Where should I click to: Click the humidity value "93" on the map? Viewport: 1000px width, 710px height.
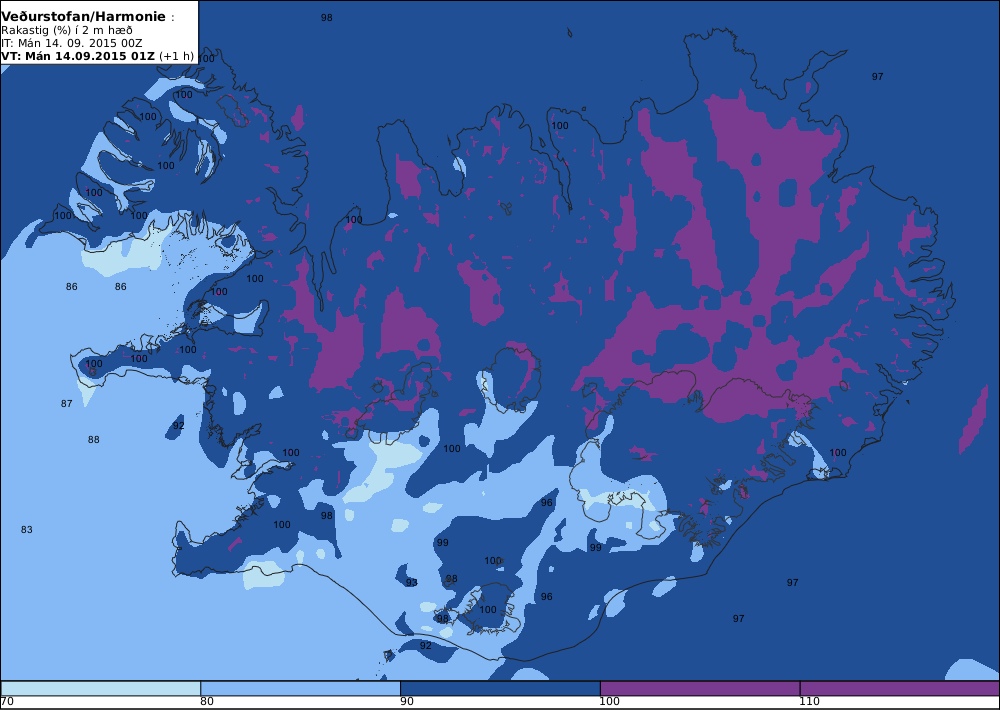tap(412, 582)
